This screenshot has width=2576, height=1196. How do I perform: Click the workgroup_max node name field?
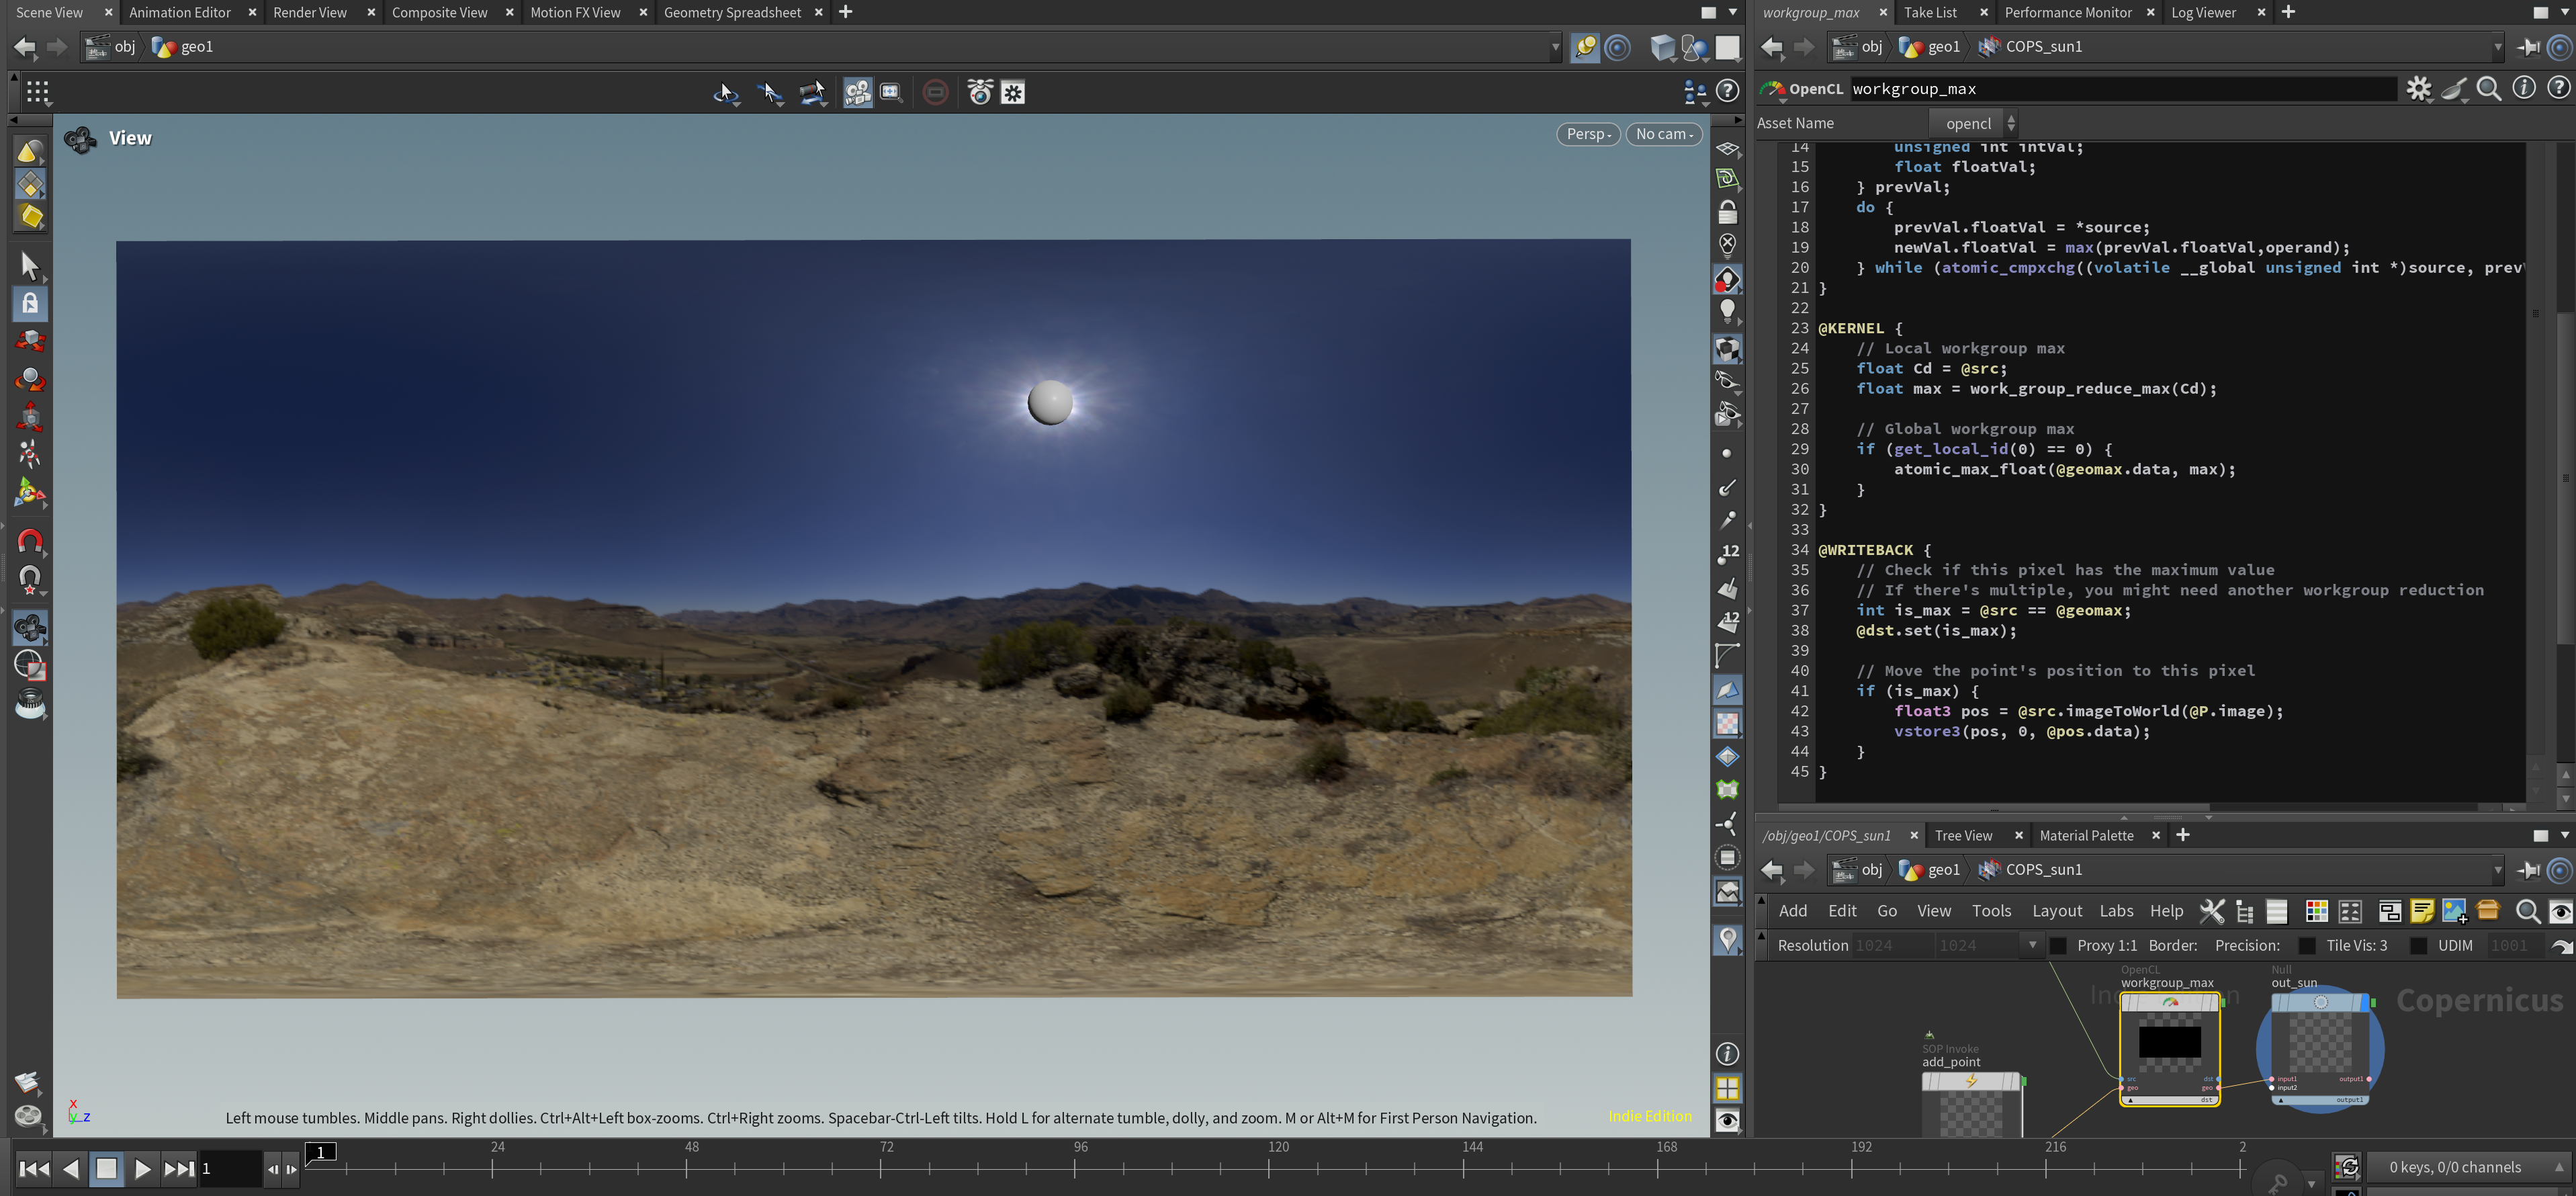(x=2120, y=89)
